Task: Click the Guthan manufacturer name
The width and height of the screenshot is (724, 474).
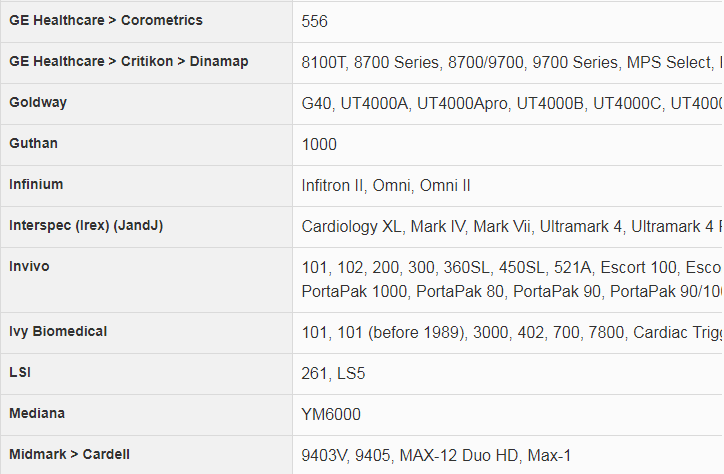Action: (33, 144)
